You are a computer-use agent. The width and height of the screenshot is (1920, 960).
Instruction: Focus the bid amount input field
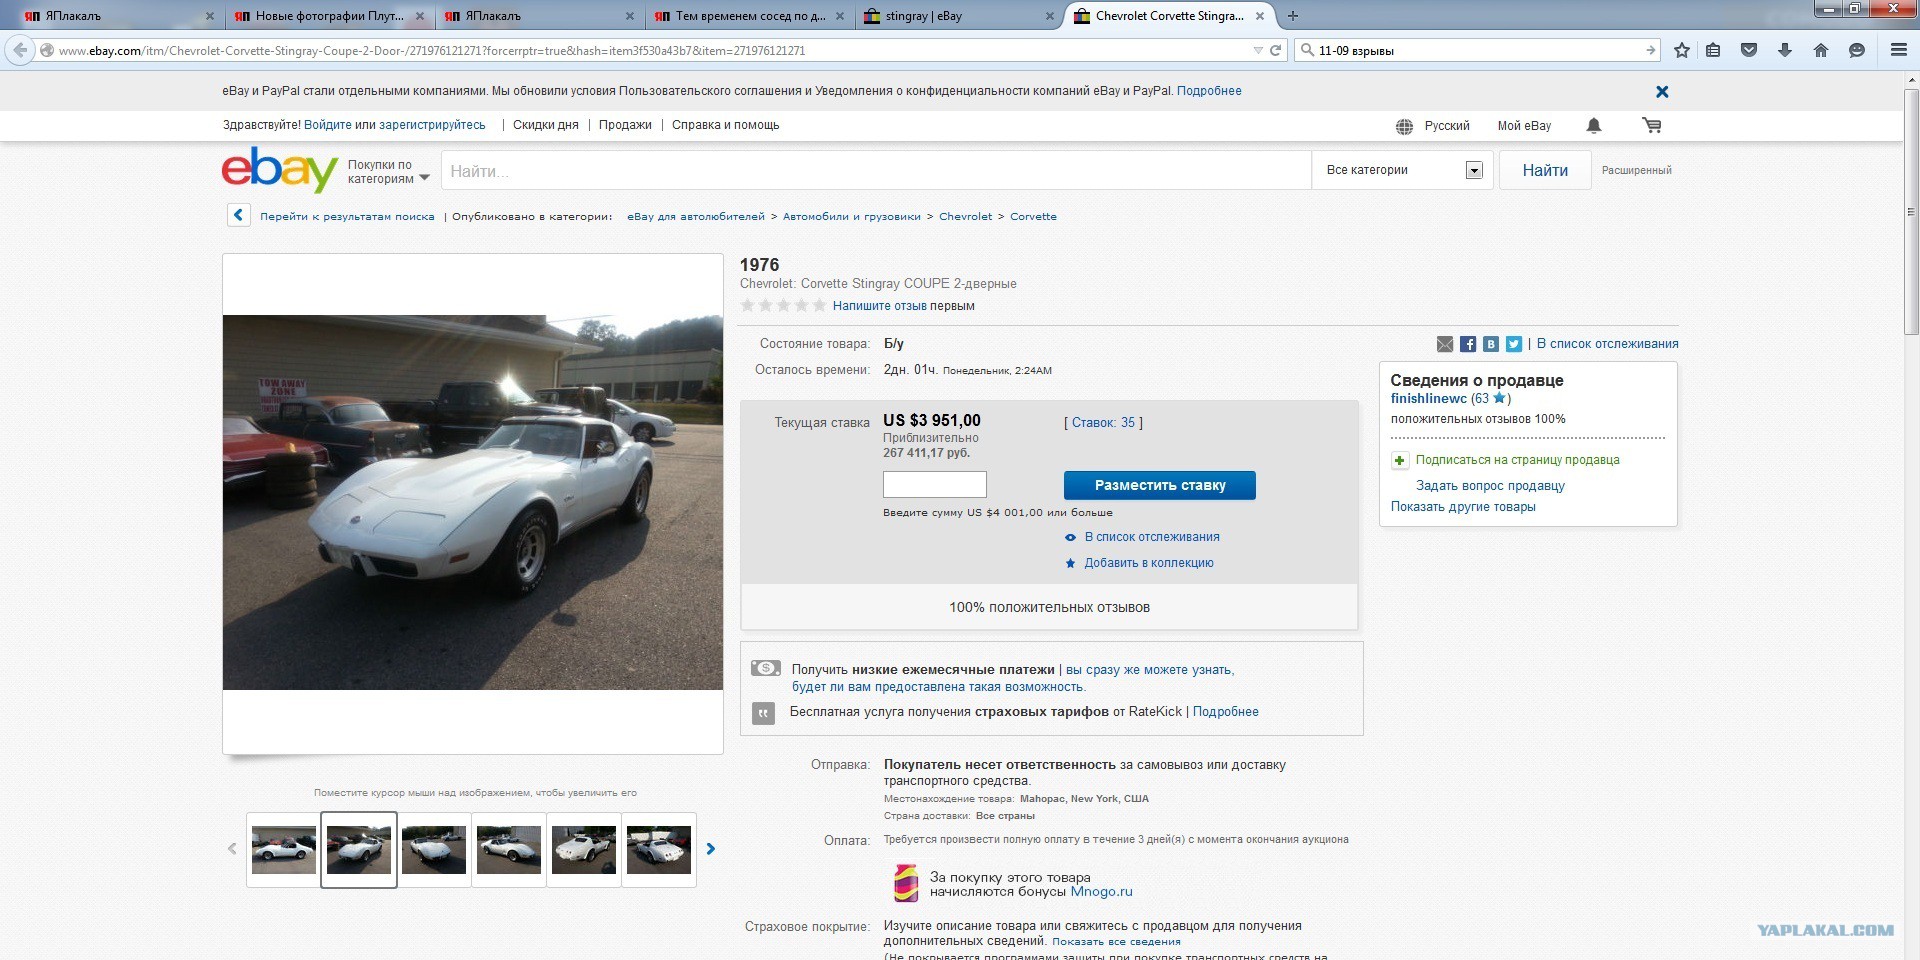935,484
